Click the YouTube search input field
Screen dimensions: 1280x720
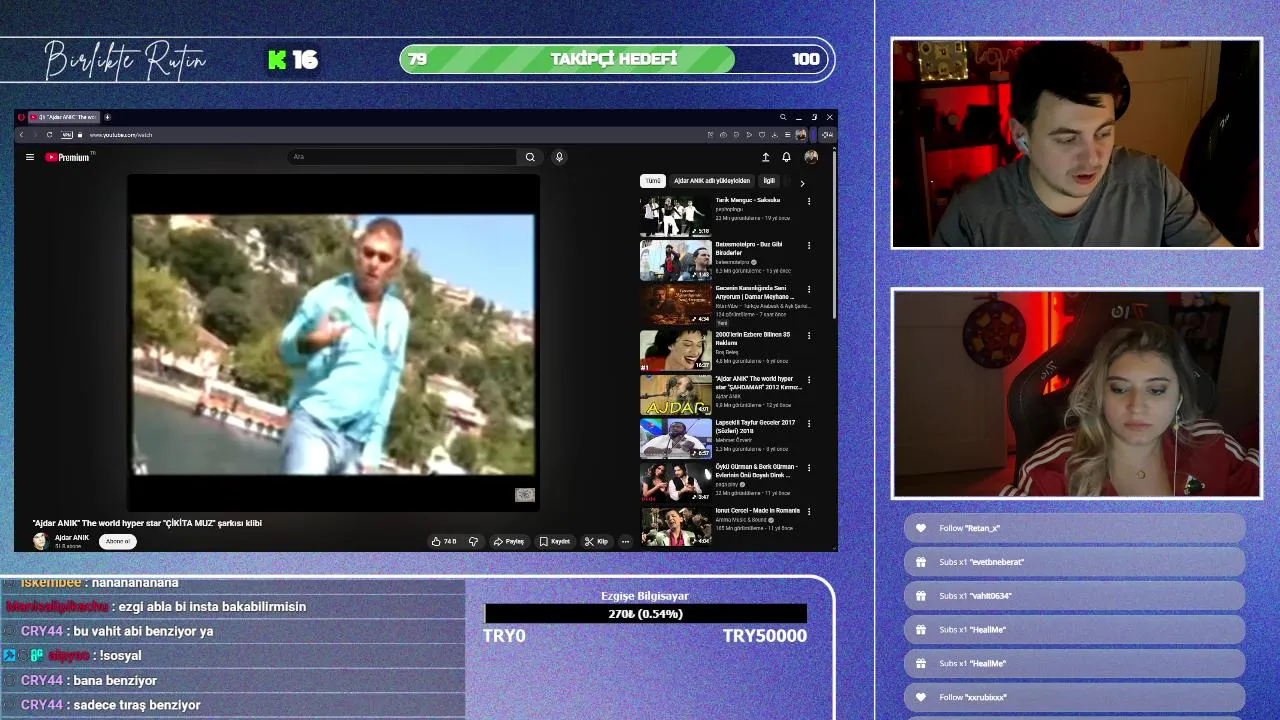pyautogui.click(x=402, y=157)
